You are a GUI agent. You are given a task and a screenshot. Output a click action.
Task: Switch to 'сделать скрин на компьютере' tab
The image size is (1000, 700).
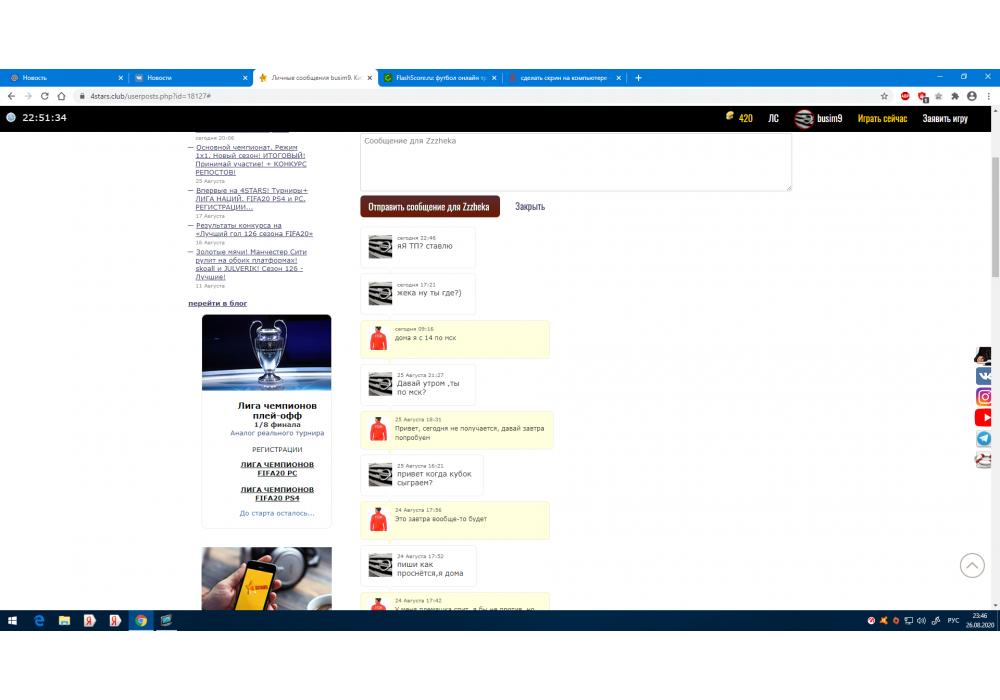pyautogui.click(x=564, y=78)
